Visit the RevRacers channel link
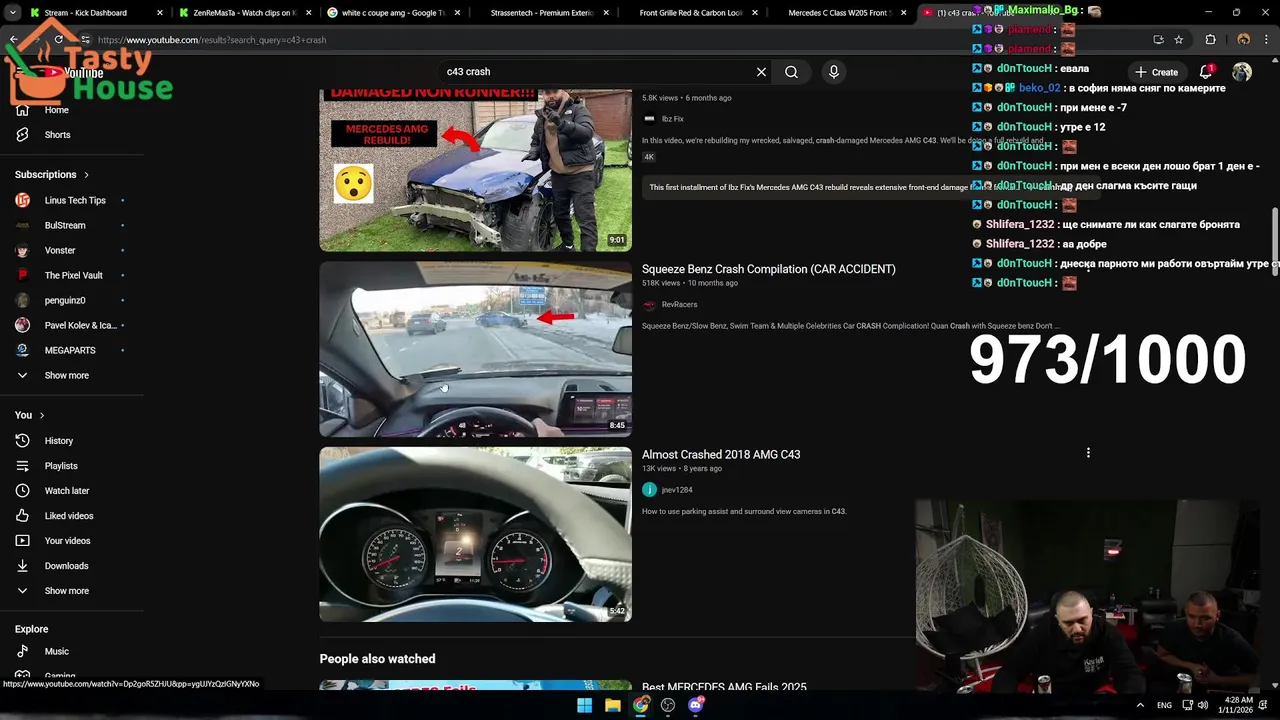 tap(679, 304)
